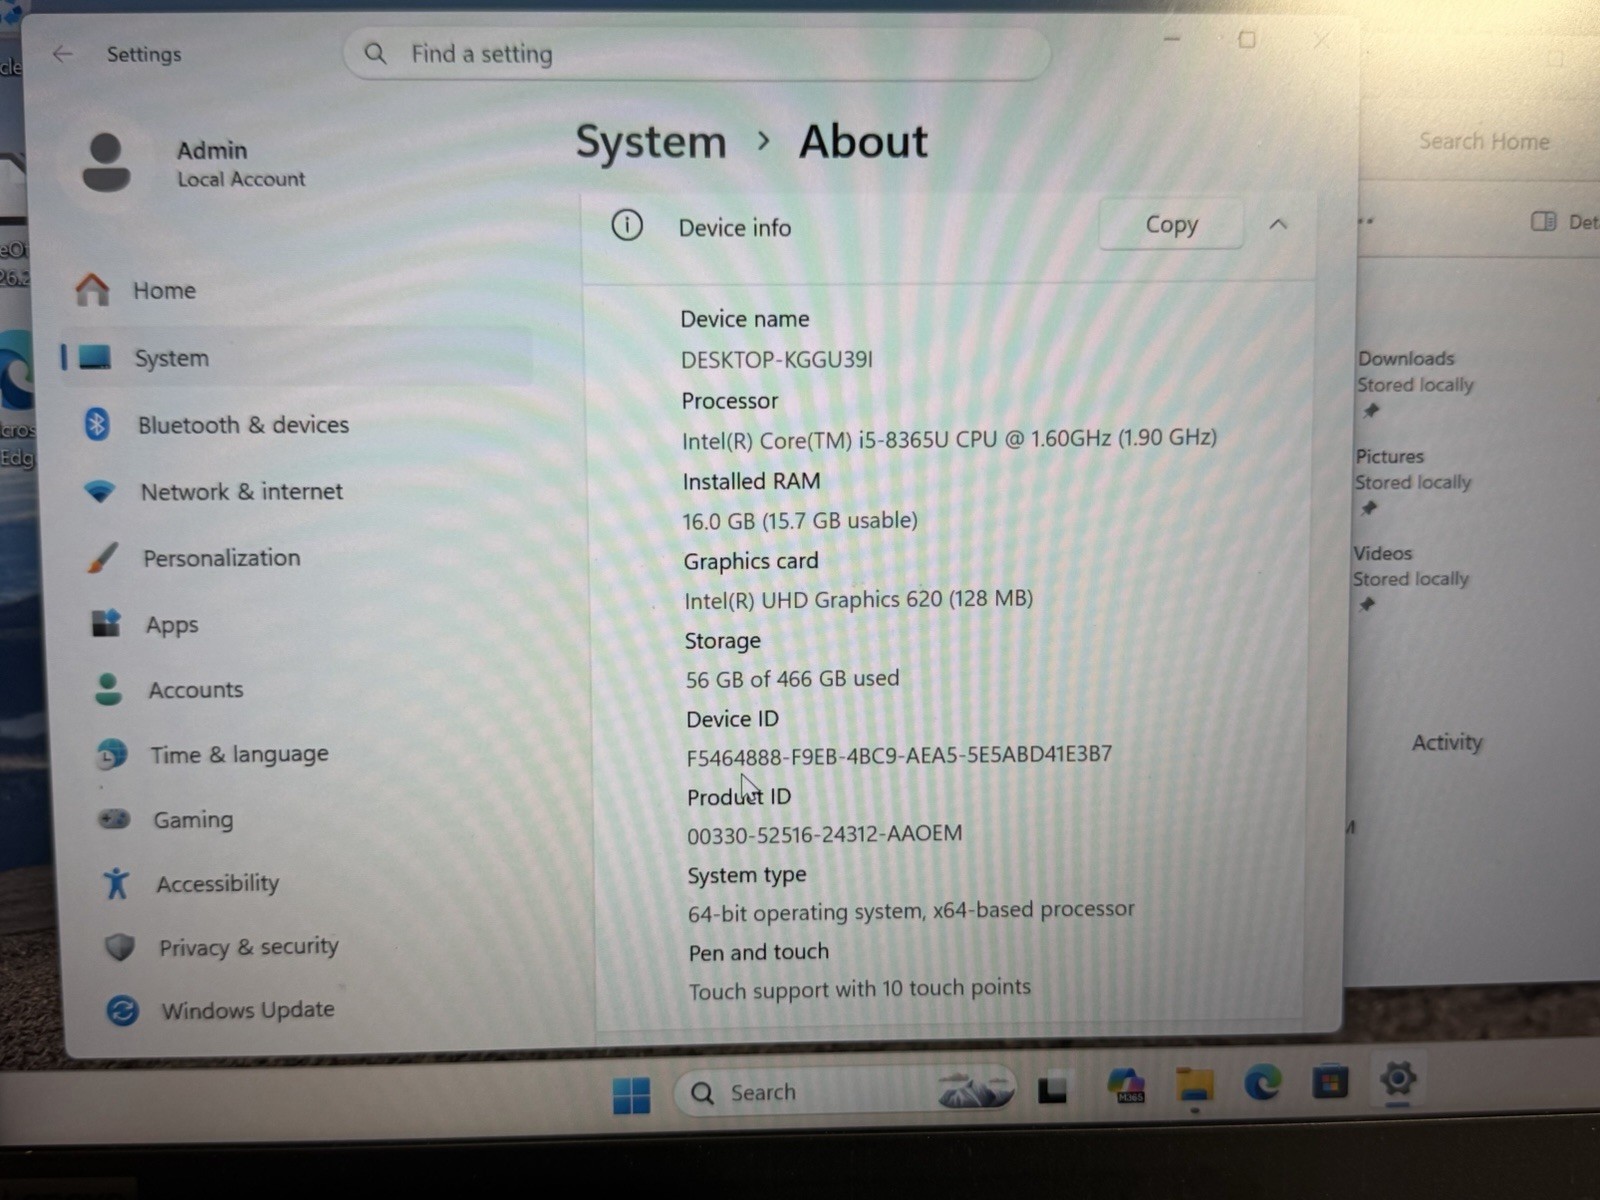Click the System monitor icon in sidebar
This screenshot has height=1200, width=1600.
(95, 357)
